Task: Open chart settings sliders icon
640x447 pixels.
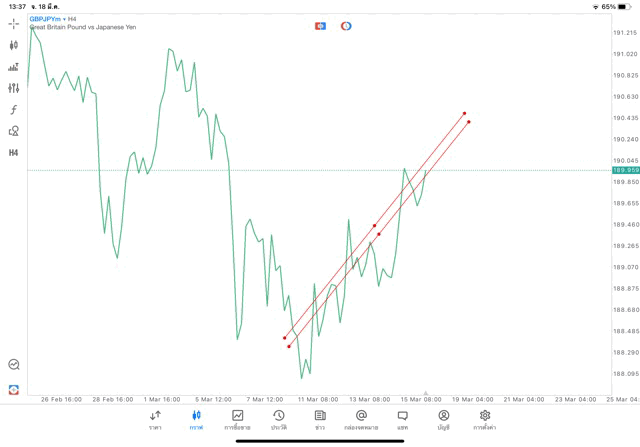Action: (14, 88)
